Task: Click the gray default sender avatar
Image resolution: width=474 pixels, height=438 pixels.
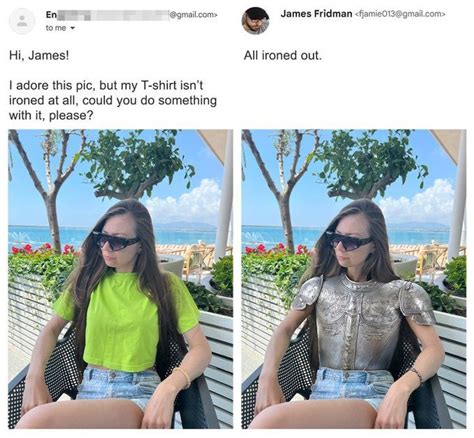Action: (x=22, y=21)
